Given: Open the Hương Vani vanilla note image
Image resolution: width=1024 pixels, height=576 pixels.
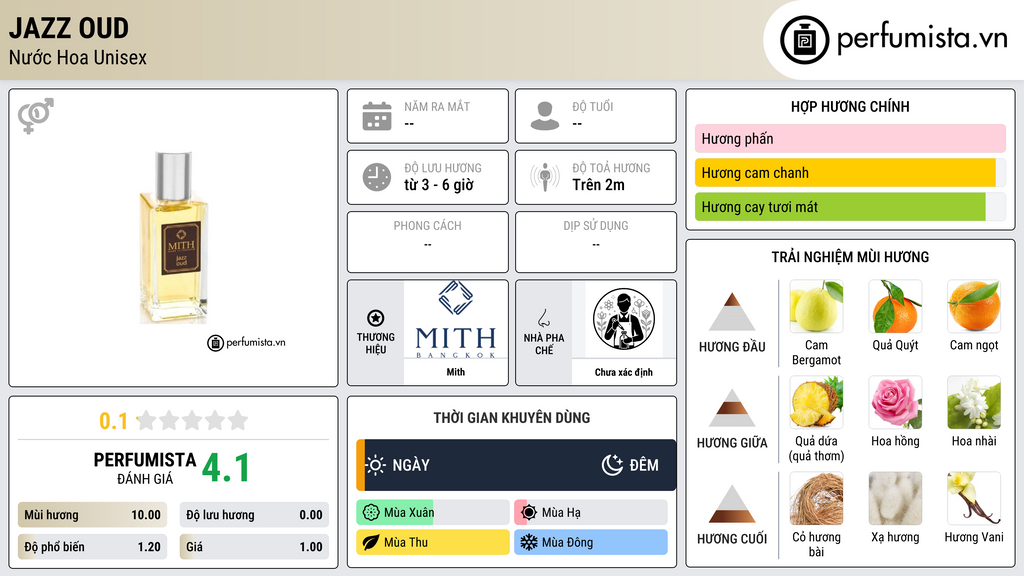Looking at the screenshot, I should point(974,498).
